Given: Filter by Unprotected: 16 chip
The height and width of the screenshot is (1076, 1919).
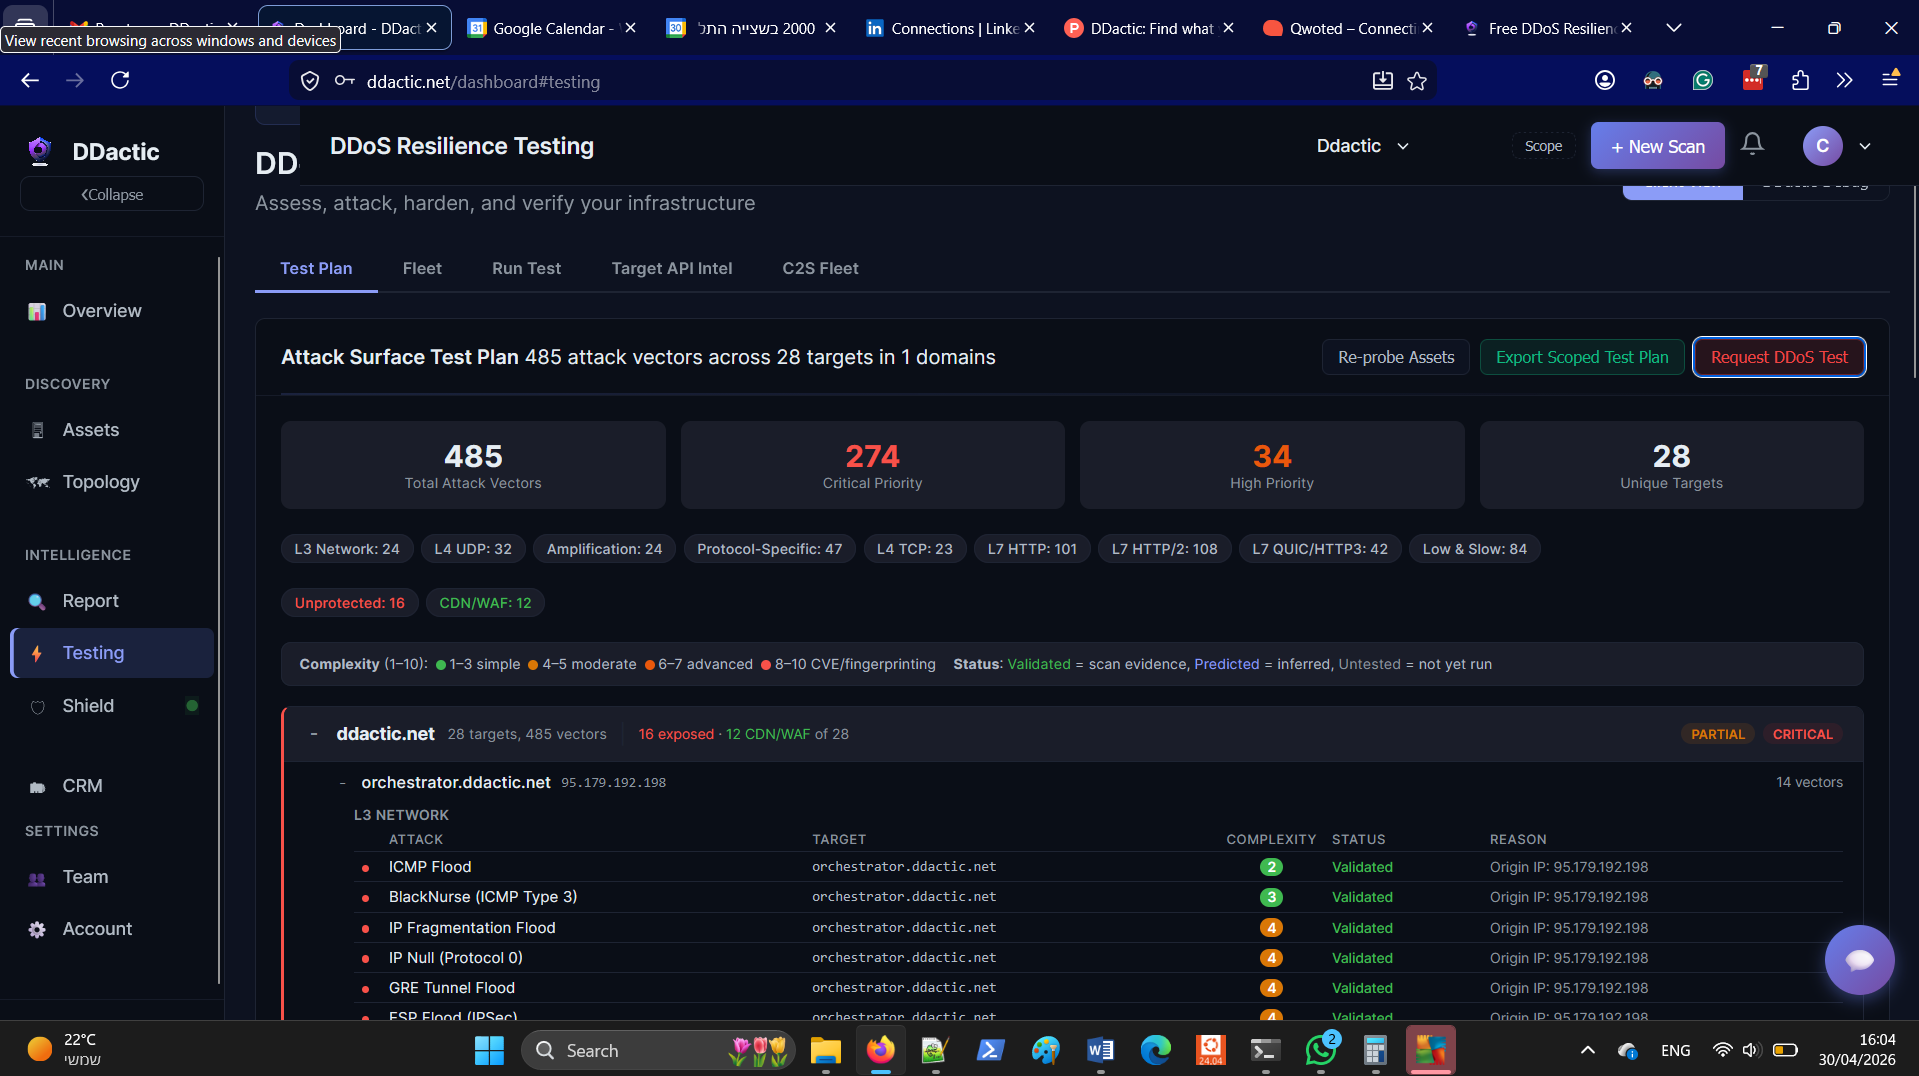Looking at the screenshot, I should (x=349, y=603).
